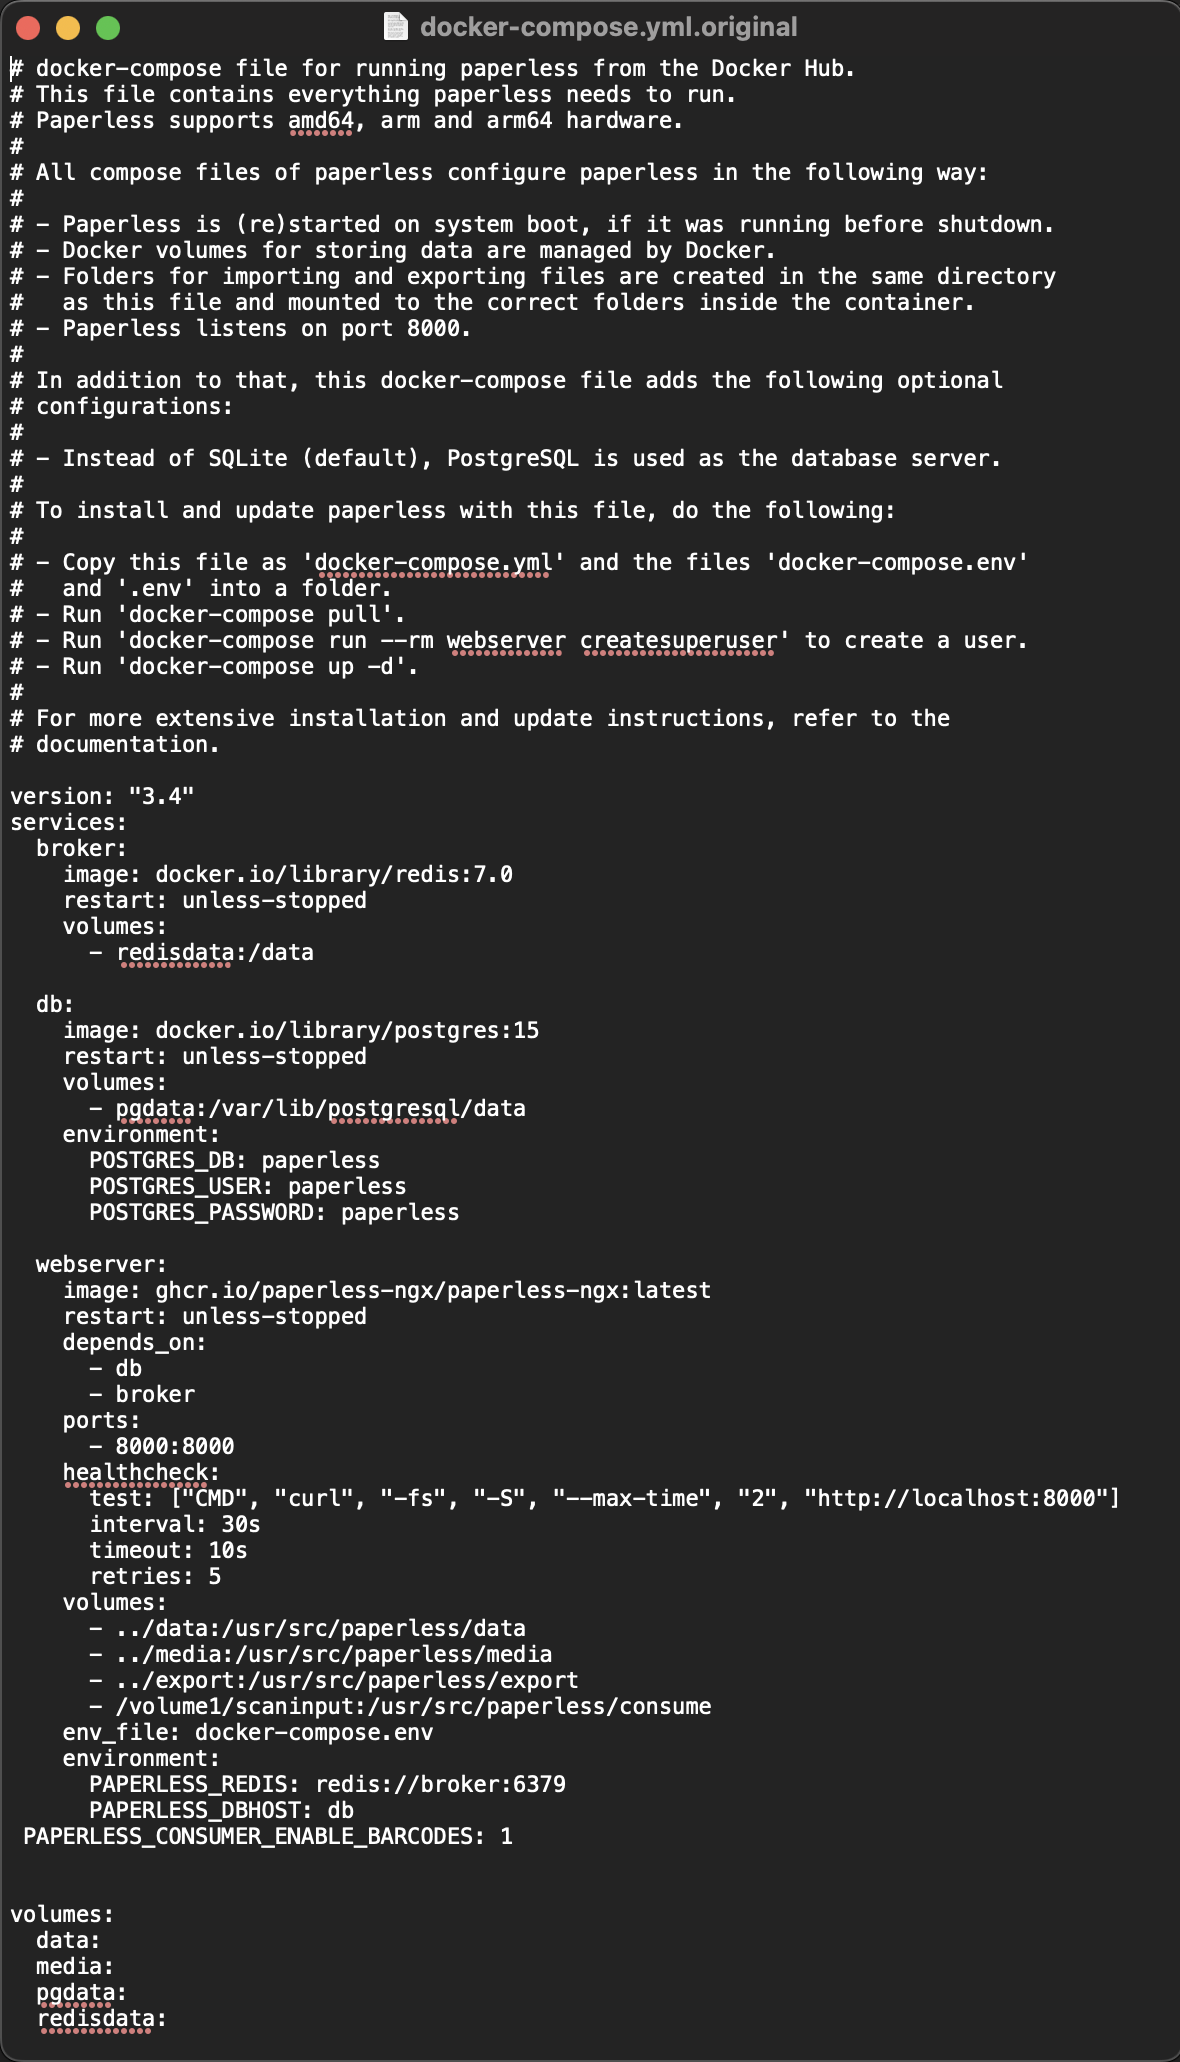Click the yellow minimize window button
1180x2062 pixels.
click(x=68, y=28)
